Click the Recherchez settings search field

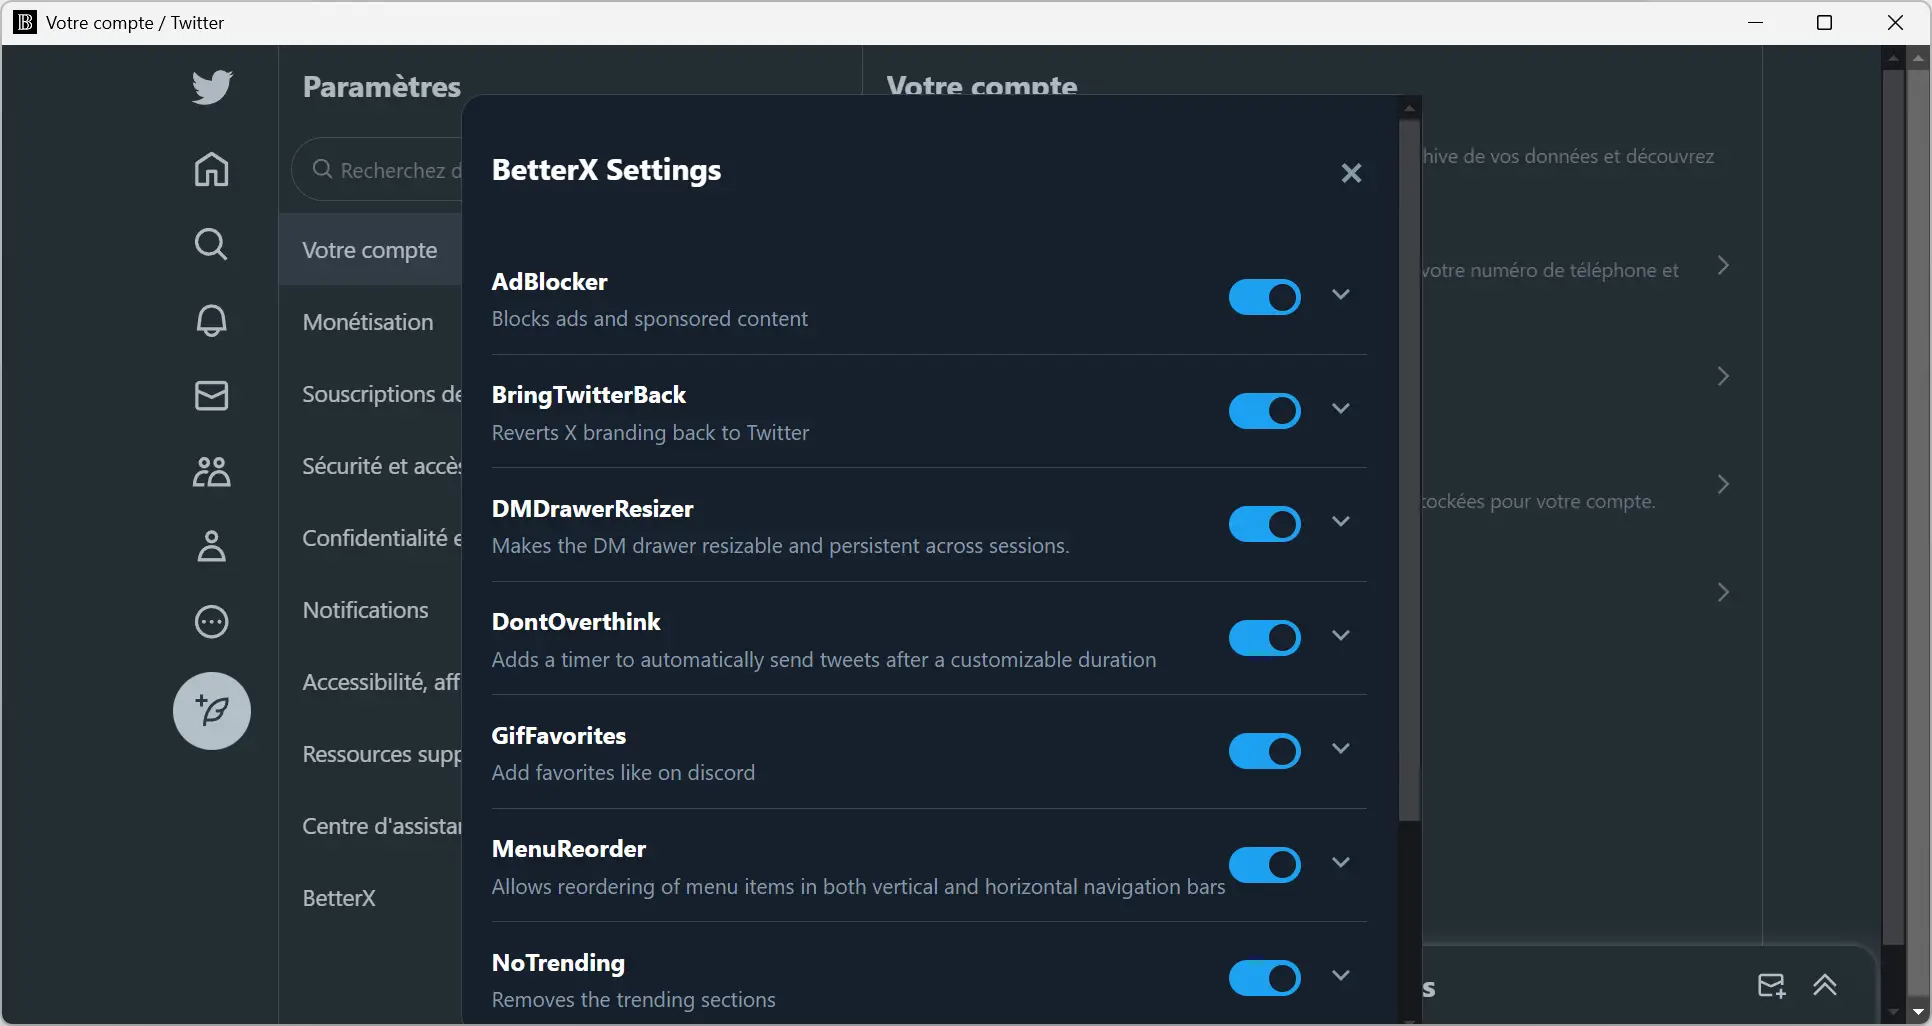[x=378, y=170]
